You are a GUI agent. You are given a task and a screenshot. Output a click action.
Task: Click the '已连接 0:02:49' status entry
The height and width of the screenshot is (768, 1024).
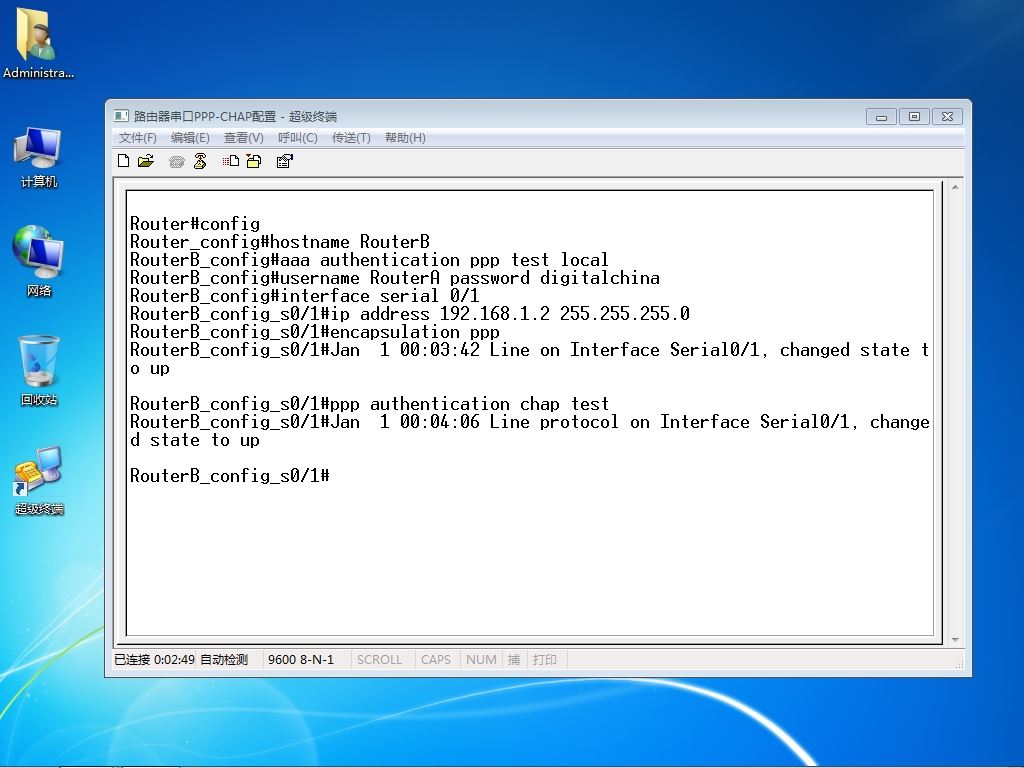154,660
